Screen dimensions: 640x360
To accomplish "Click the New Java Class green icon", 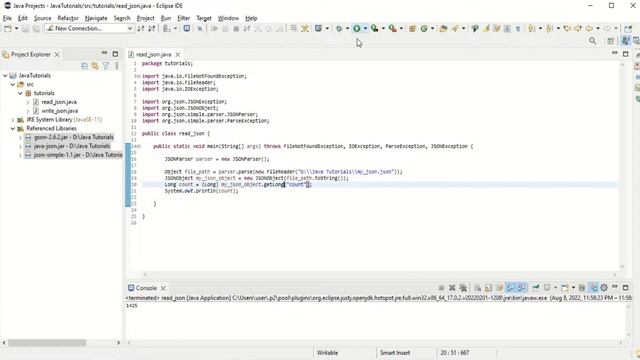I will coord(424,29).
